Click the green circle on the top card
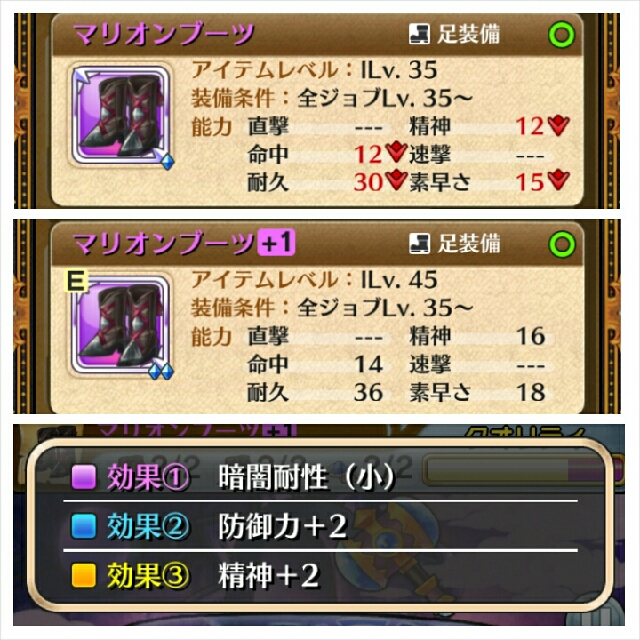 pyautogui.click(x=561, y=35)
